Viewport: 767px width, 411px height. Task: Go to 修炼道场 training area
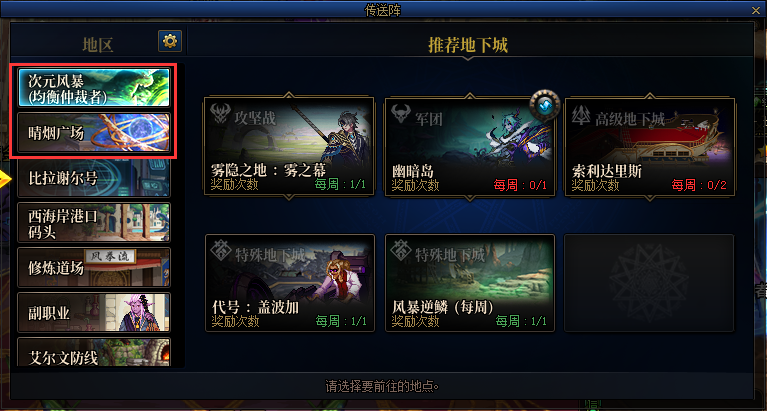94,268
